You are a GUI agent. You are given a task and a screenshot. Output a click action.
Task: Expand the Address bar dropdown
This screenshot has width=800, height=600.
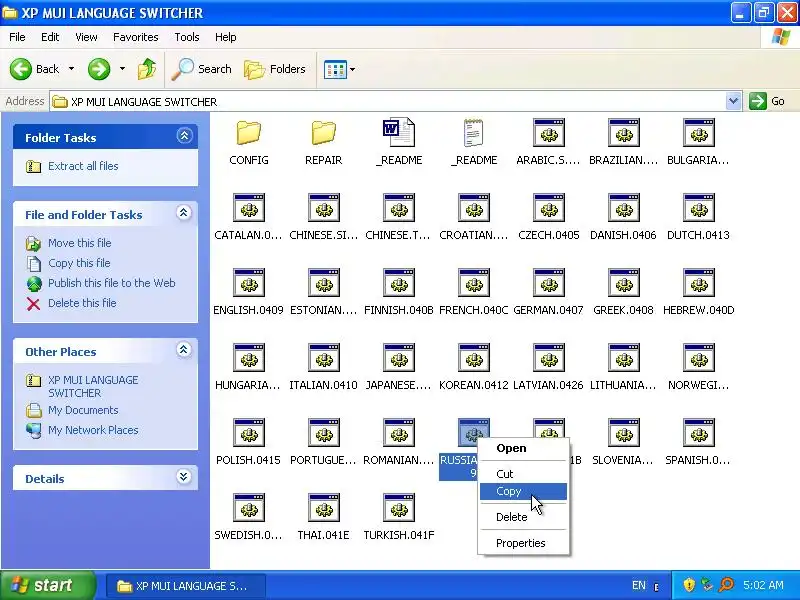[733, 101]
